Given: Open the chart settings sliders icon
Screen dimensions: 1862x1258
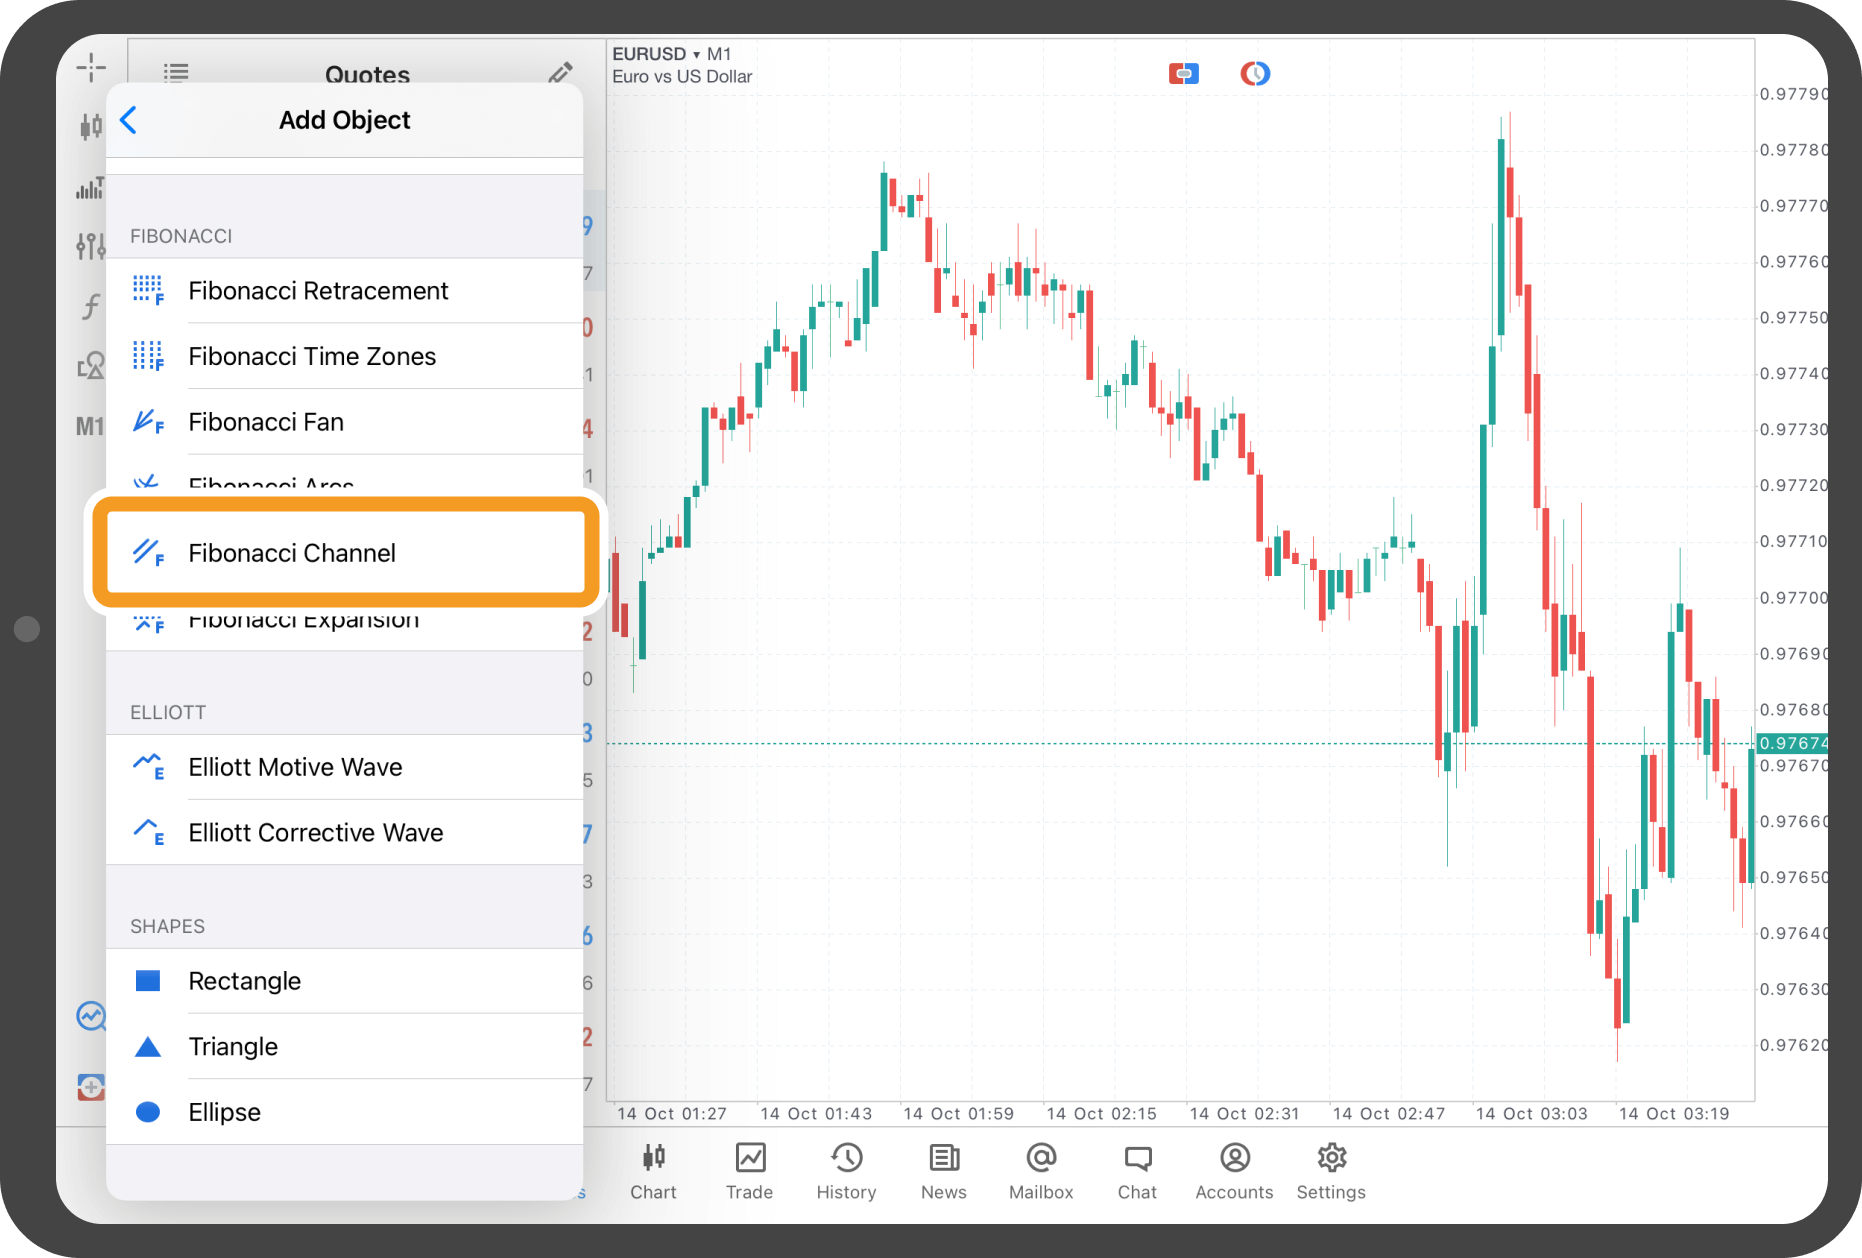Looking at the screenshot, I should coord(90,246).
